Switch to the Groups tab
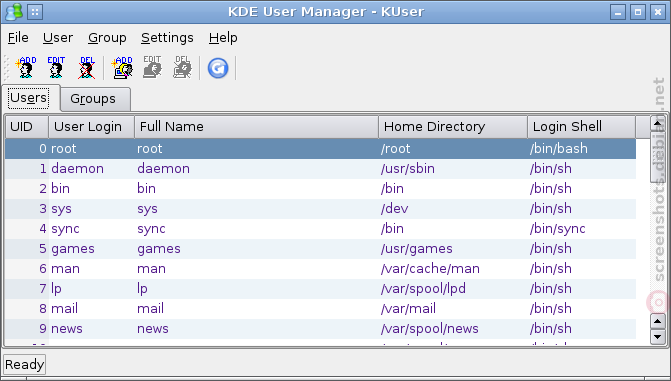This screenshot has height=381, width=671. [x=95, y=99]
